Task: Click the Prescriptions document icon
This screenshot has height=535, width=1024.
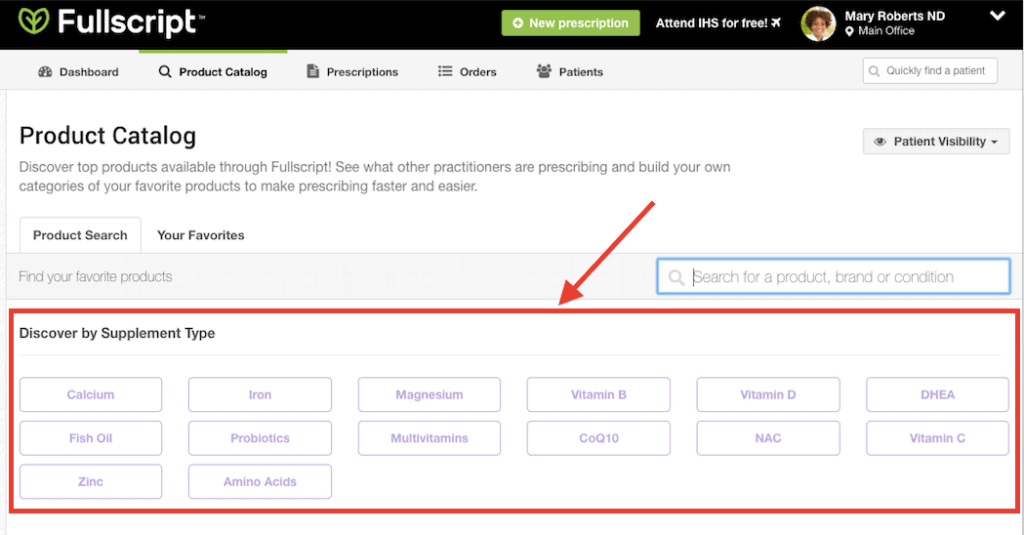Action: pos(313,71)
